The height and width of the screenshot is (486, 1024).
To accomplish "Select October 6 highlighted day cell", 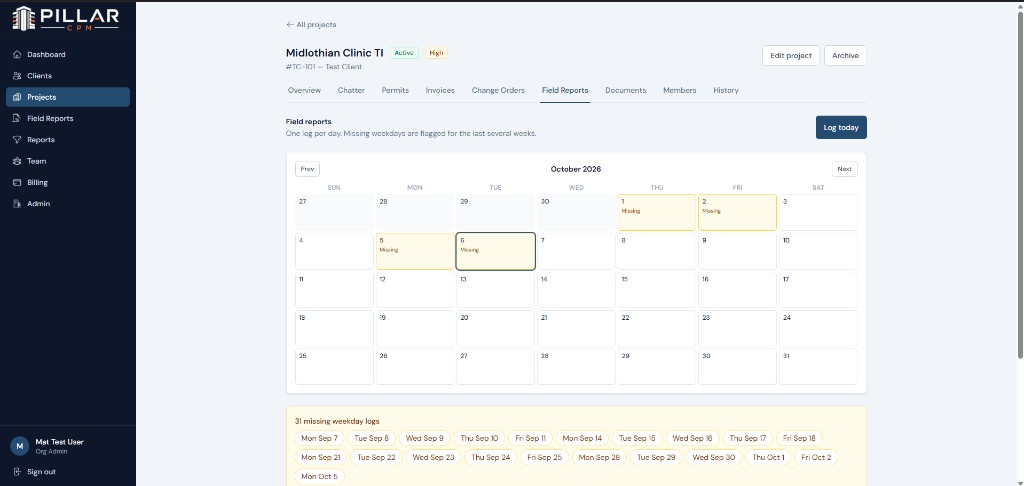I will tap(496, 251).
